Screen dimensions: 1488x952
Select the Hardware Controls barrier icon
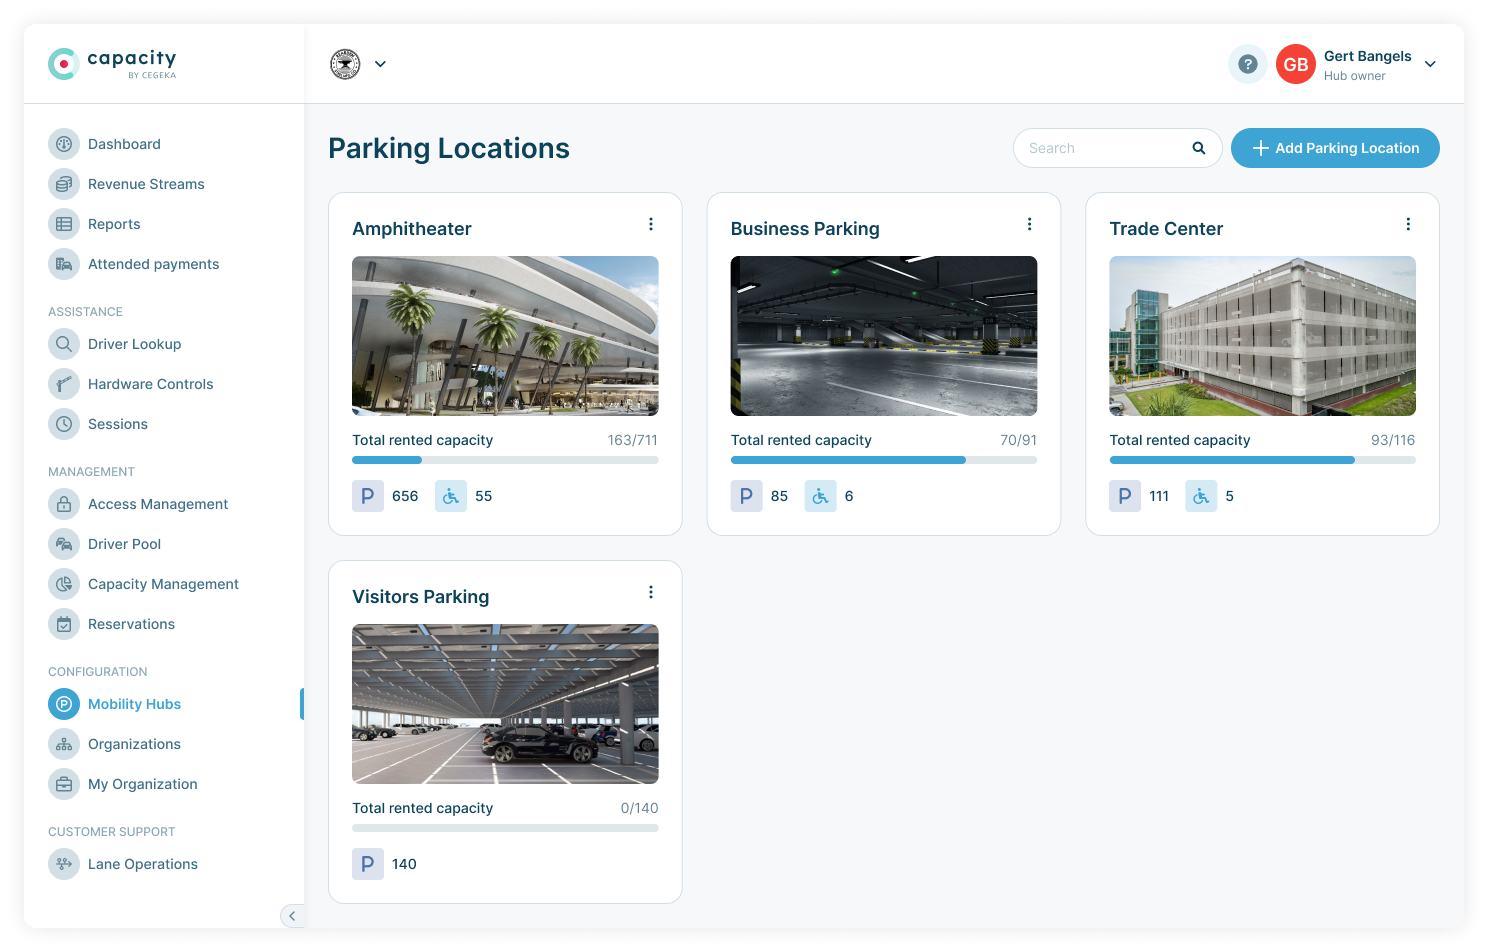(x=64, y=384)
